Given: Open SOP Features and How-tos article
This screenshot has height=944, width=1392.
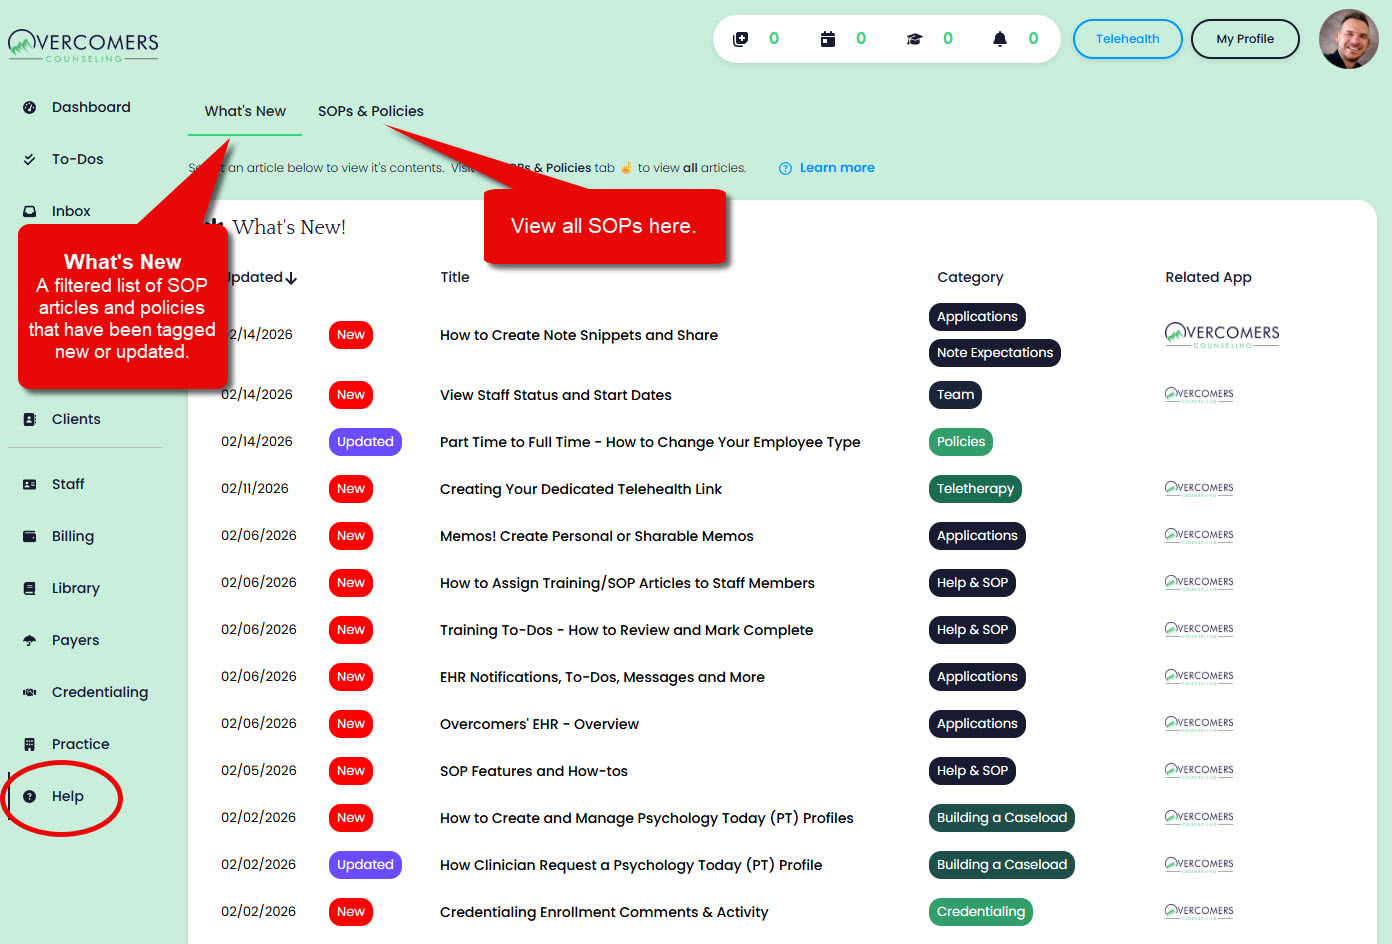Looking at the screenshot, I should 534,771.
